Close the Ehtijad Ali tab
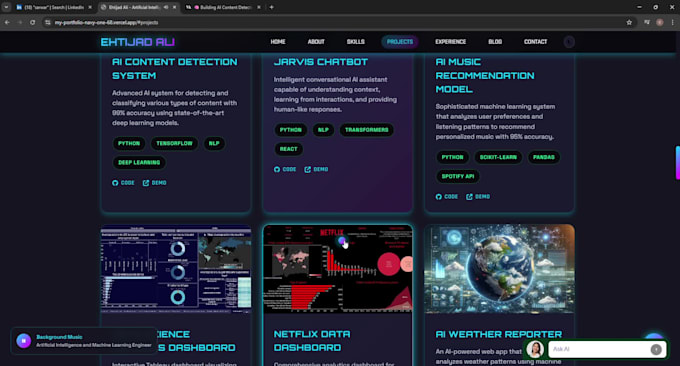This screenshot has width=680, height=366. [174, 7]
